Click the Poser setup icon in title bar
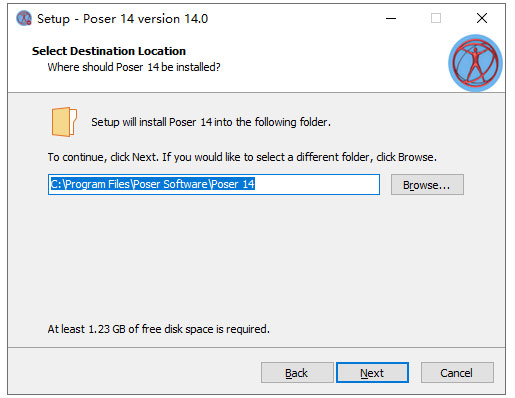This screenshot has height=398, width=515. point(24,19)
